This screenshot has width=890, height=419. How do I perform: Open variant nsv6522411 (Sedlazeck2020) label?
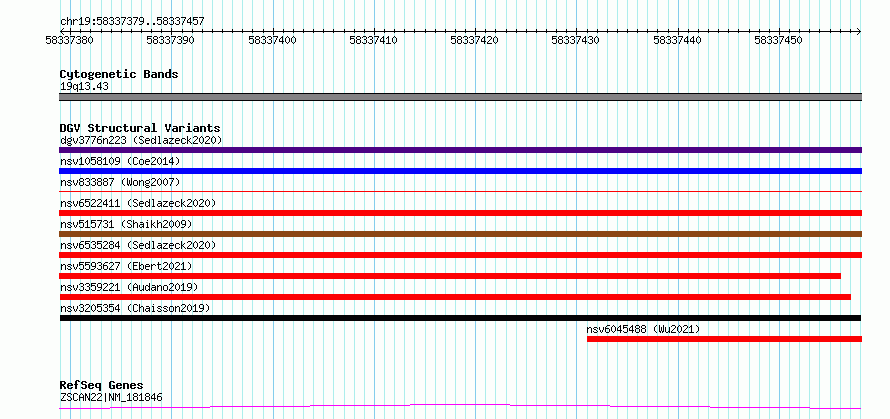(x=138, y=203)
